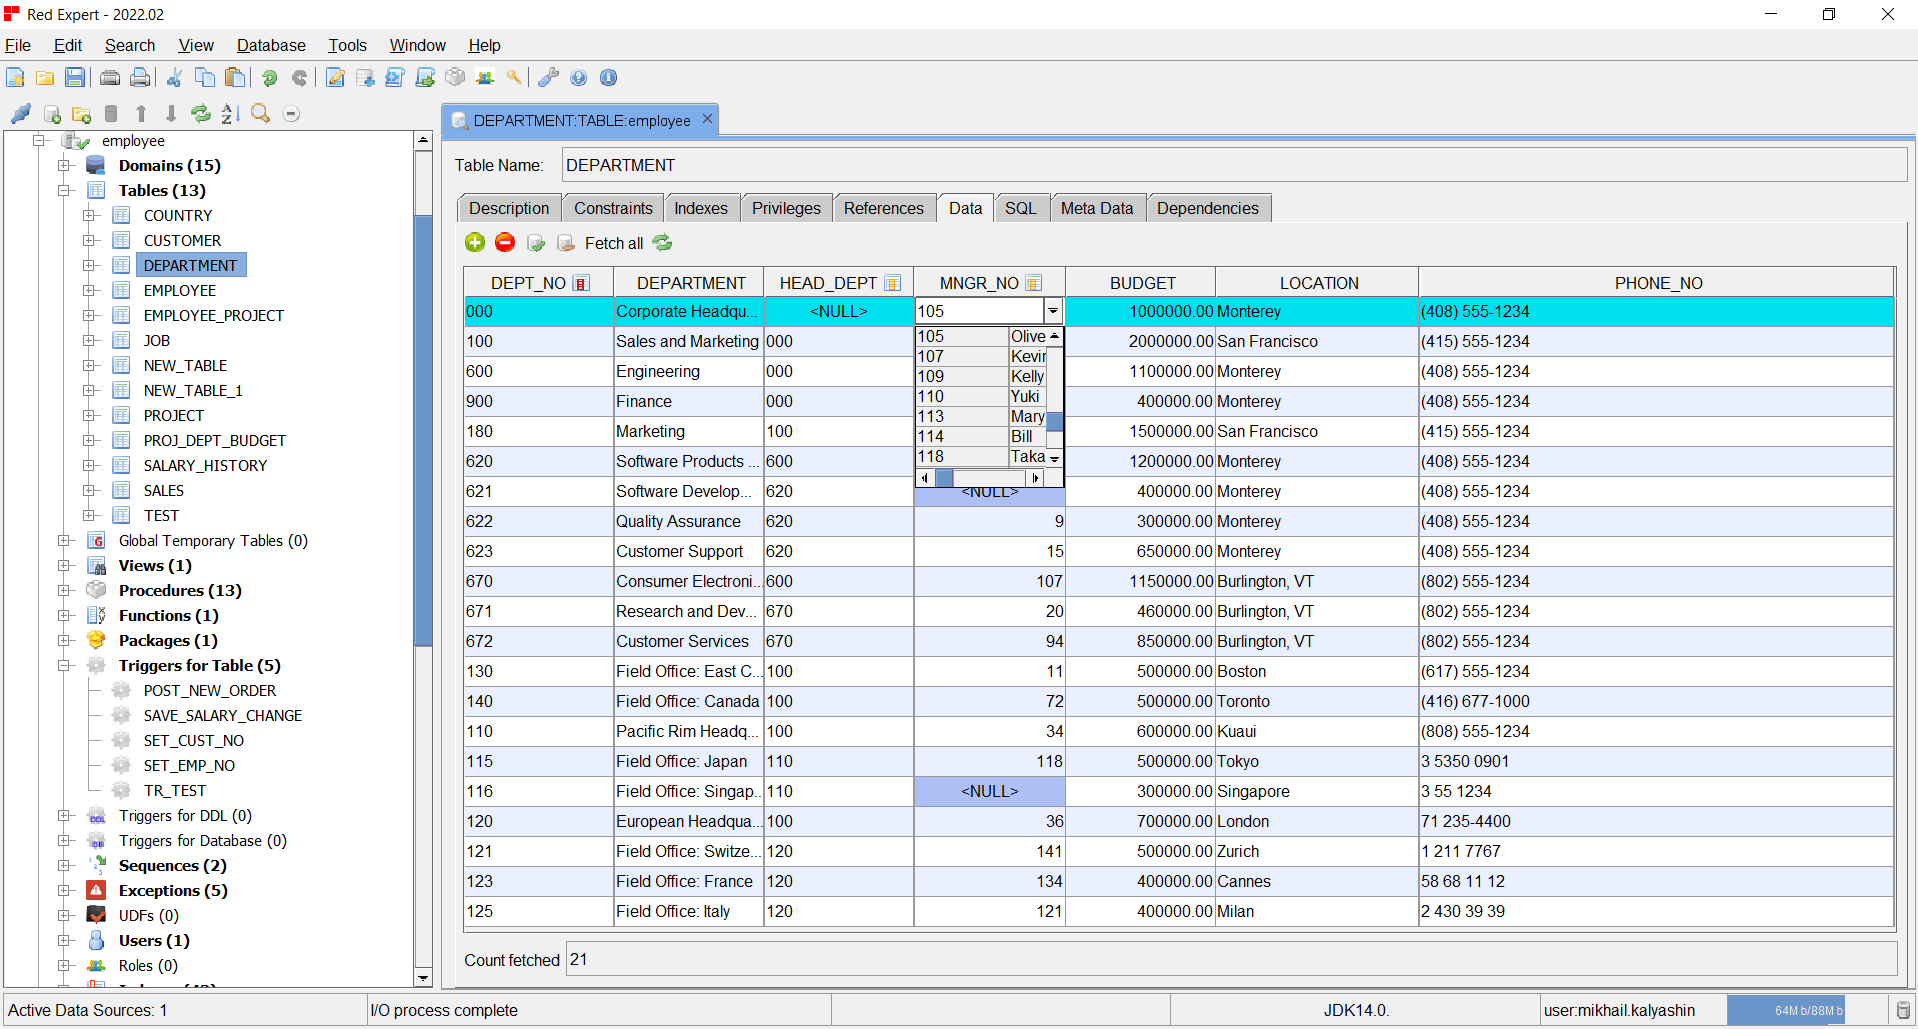Switch to the Constraints tab
Viewport: 1918px width, 1029px height.
click(612, 208)
